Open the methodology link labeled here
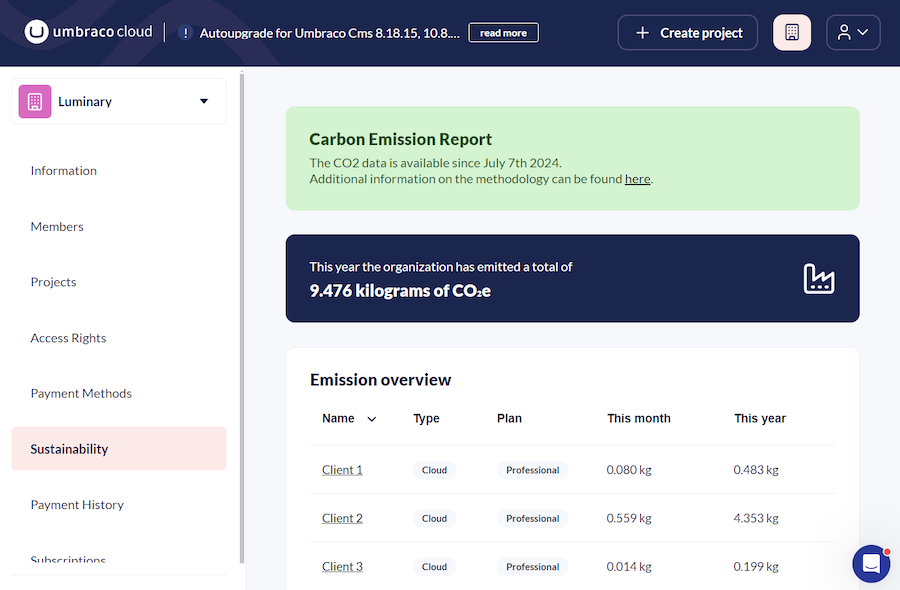Screen dimensions: 900x590 (x=637, y=178)
